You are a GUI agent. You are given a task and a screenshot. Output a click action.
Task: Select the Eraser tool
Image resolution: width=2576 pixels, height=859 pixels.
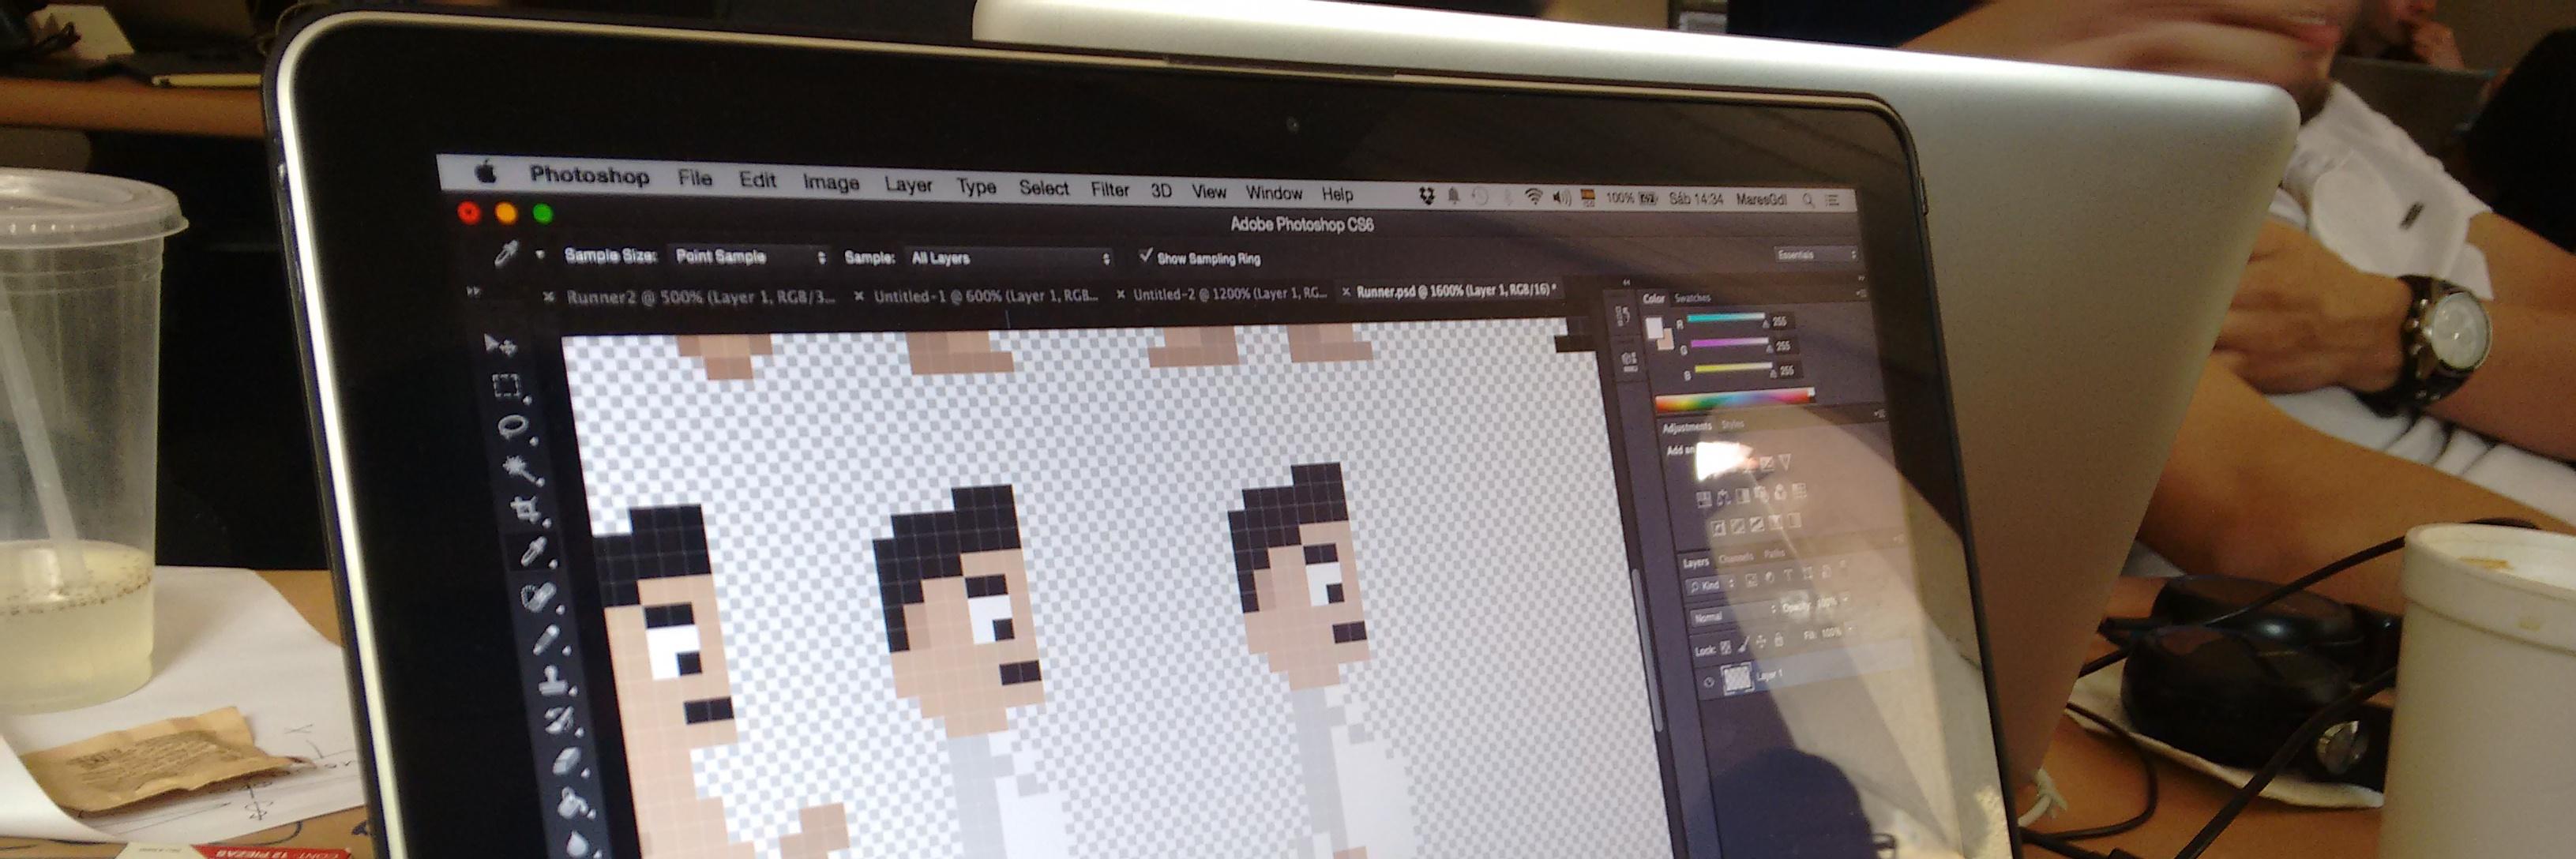(x=567, y=761)
